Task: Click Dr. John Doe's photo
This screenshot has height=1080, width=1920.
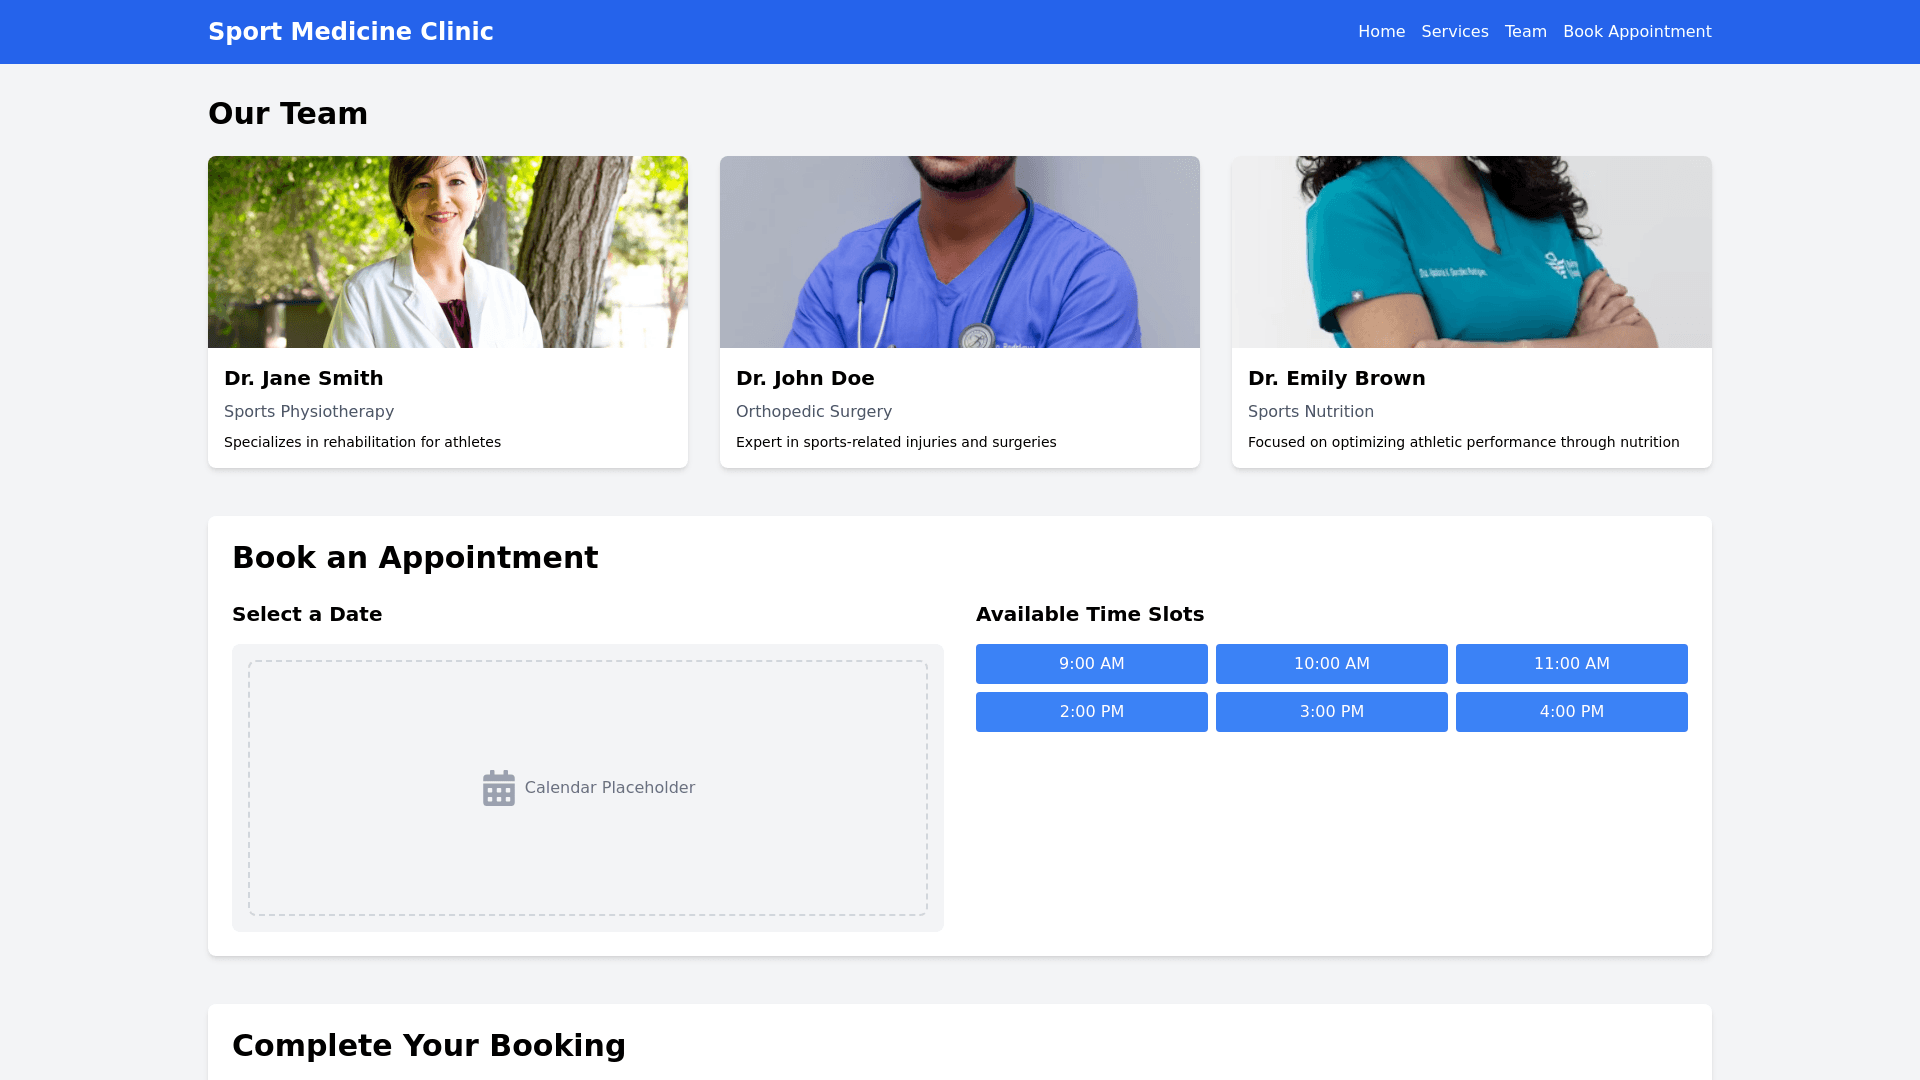Action: [959, 252]
